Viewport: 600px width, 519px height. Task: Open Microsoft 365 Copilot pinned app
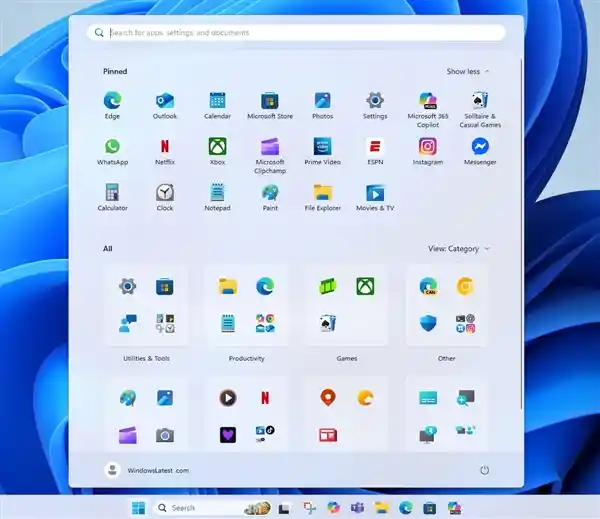(x=428, y=110)
